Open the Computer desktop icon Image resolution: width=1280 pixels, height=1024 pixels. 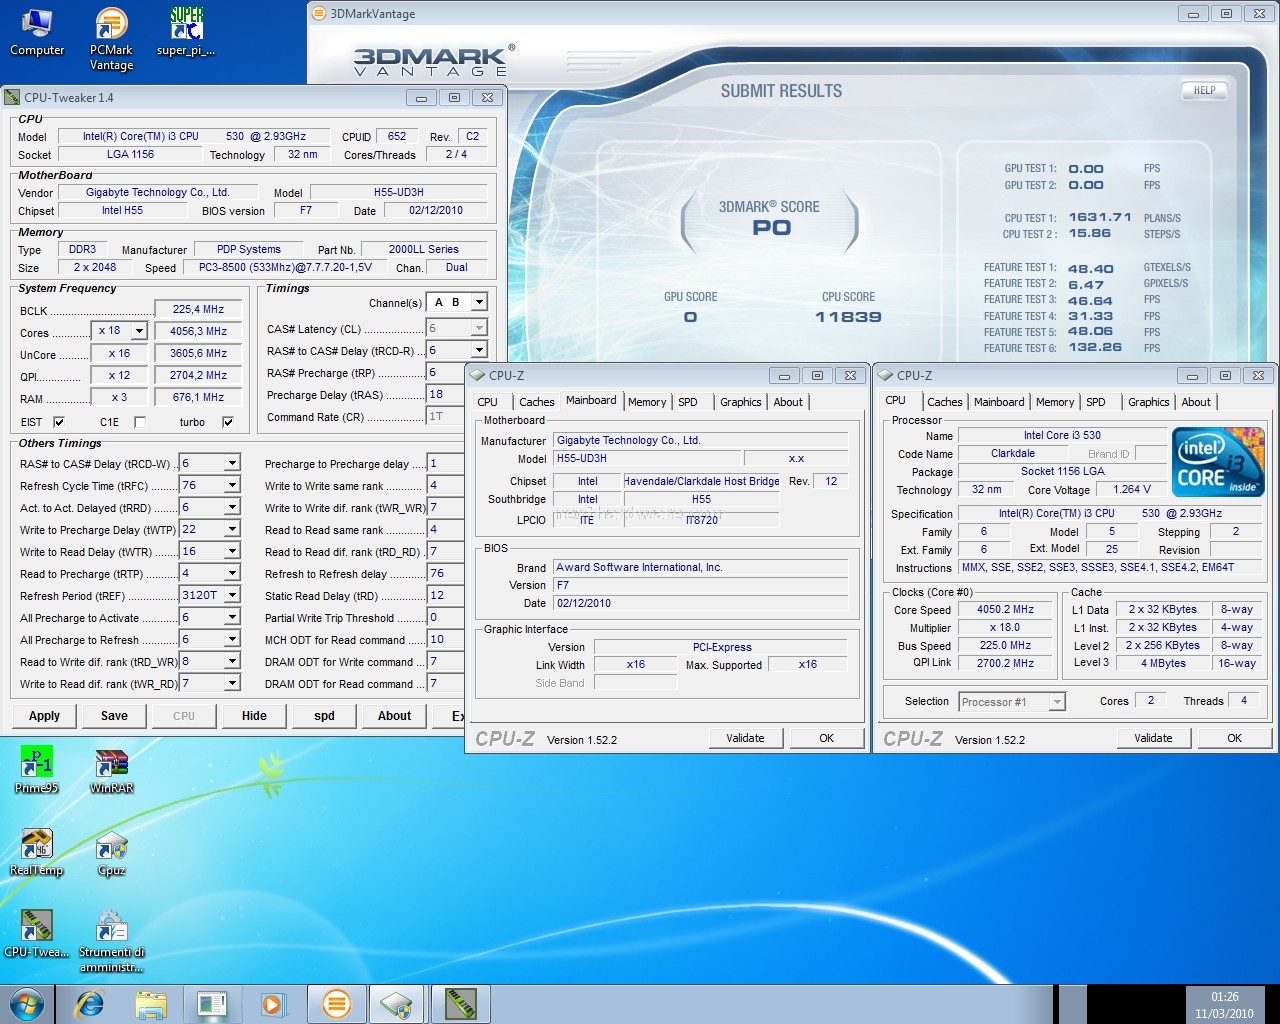[x=37, y=33]
